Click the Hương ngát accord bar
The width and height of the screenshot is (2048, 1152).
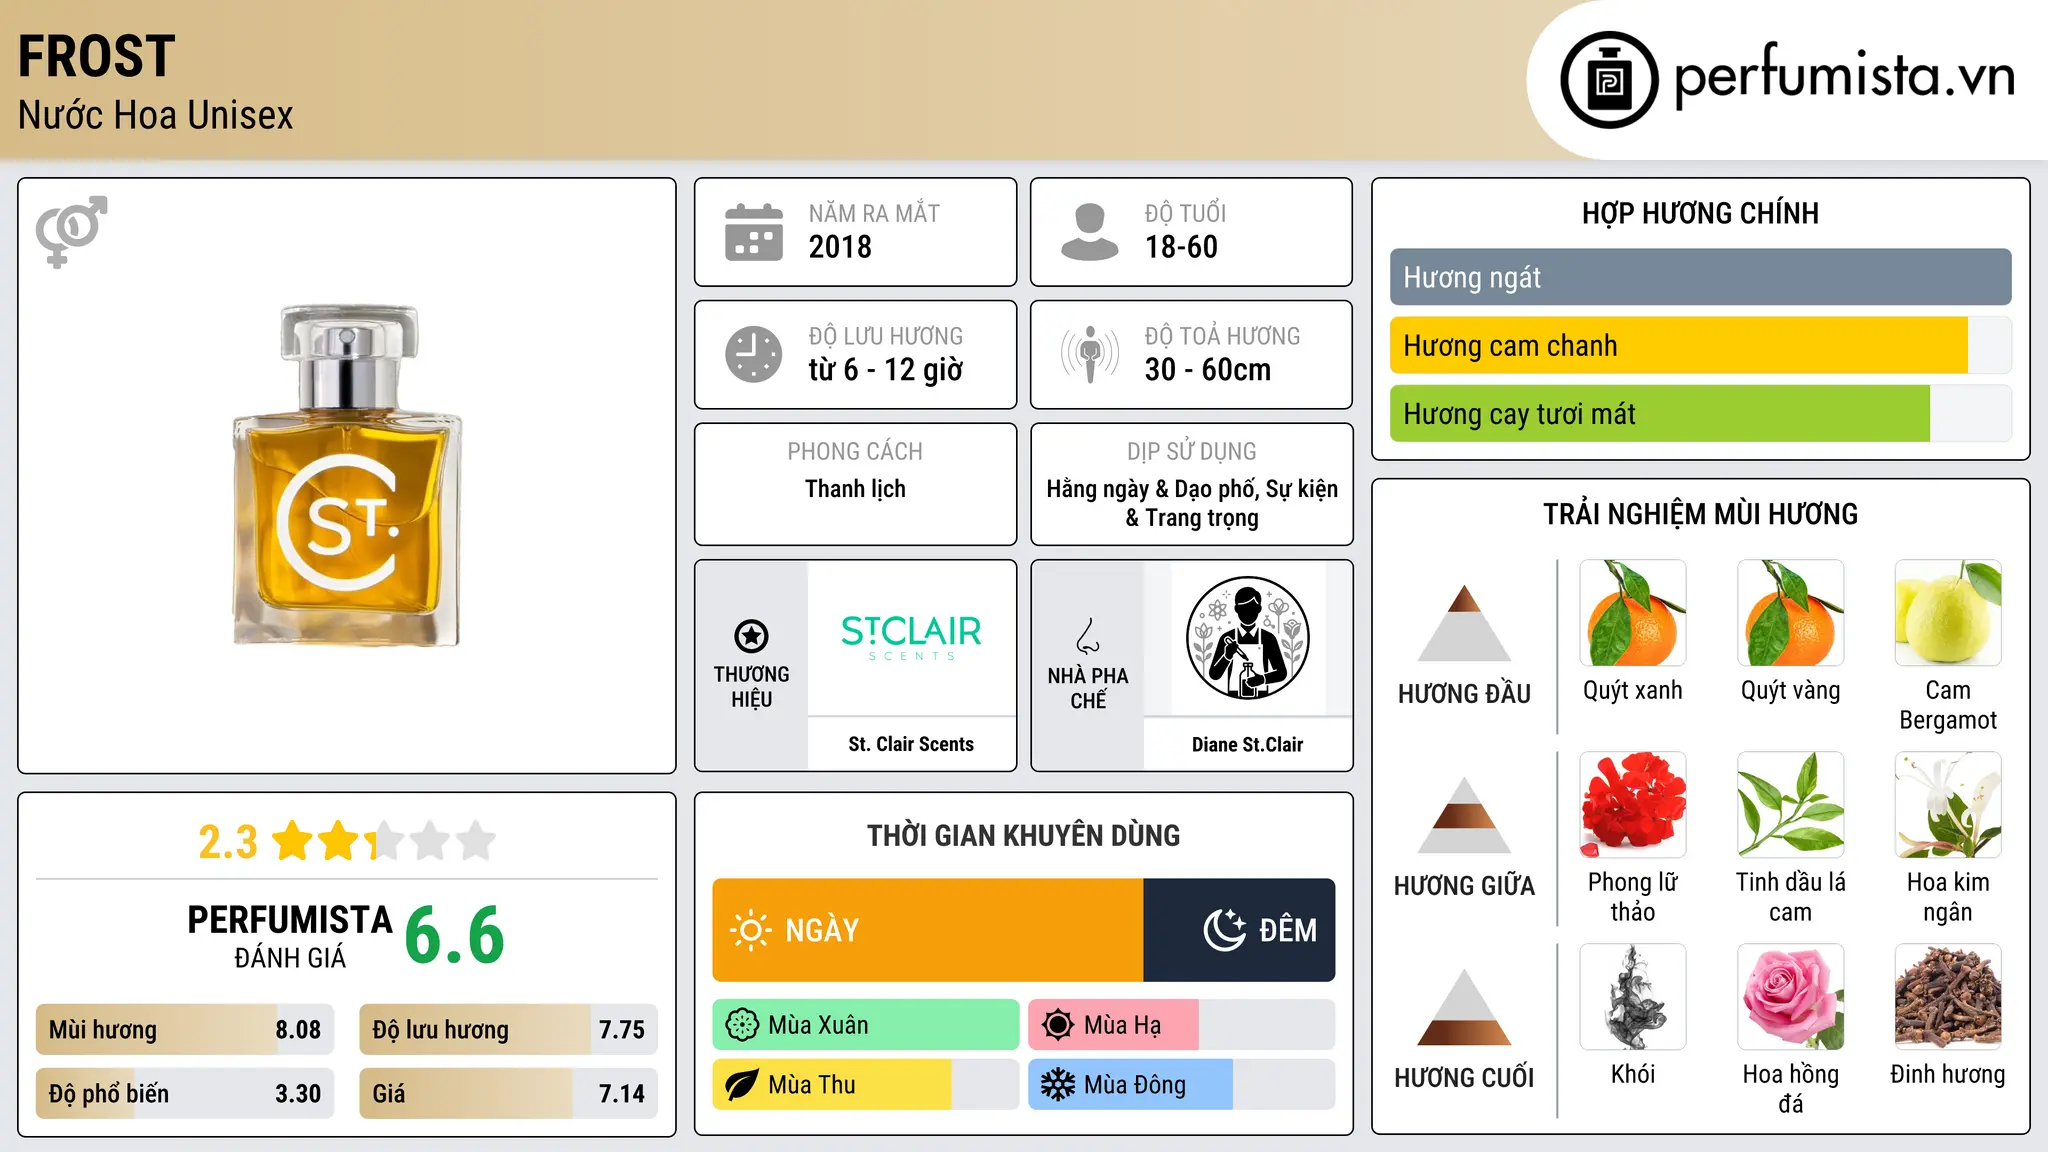click(x=1700, y=277)
